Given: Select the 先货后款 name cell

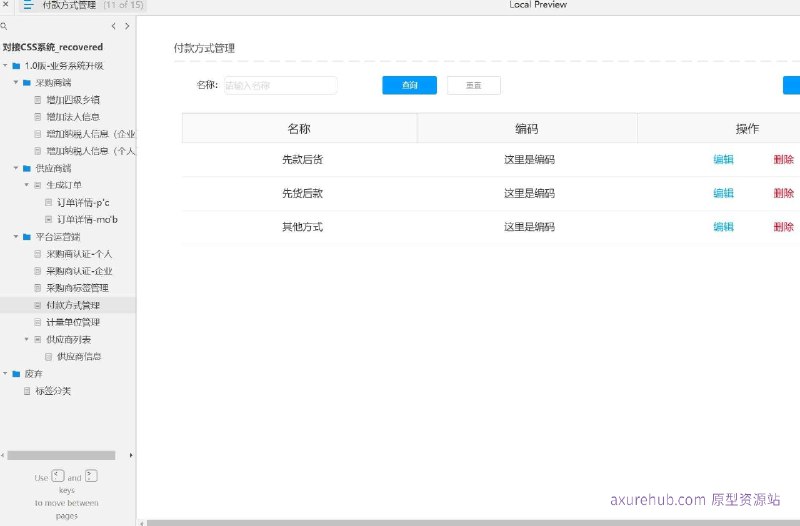Looking at the screenshot, I should coord(303,193).
